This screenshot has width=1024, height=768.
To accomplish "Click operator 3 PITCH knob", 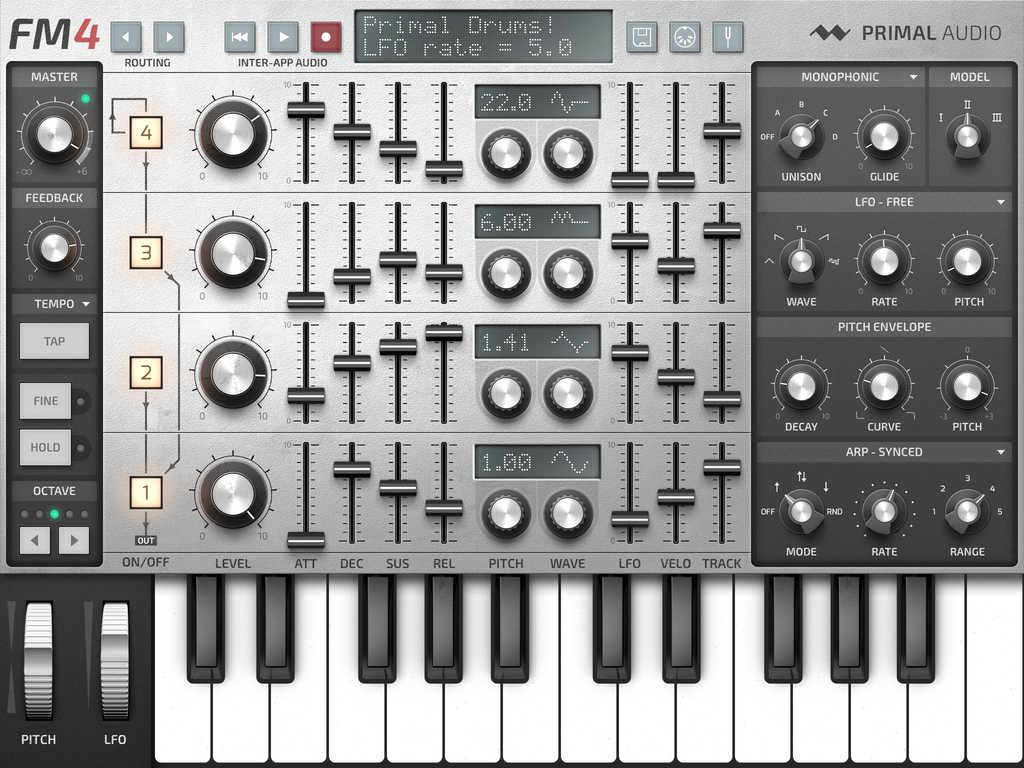I will (506, 274).
